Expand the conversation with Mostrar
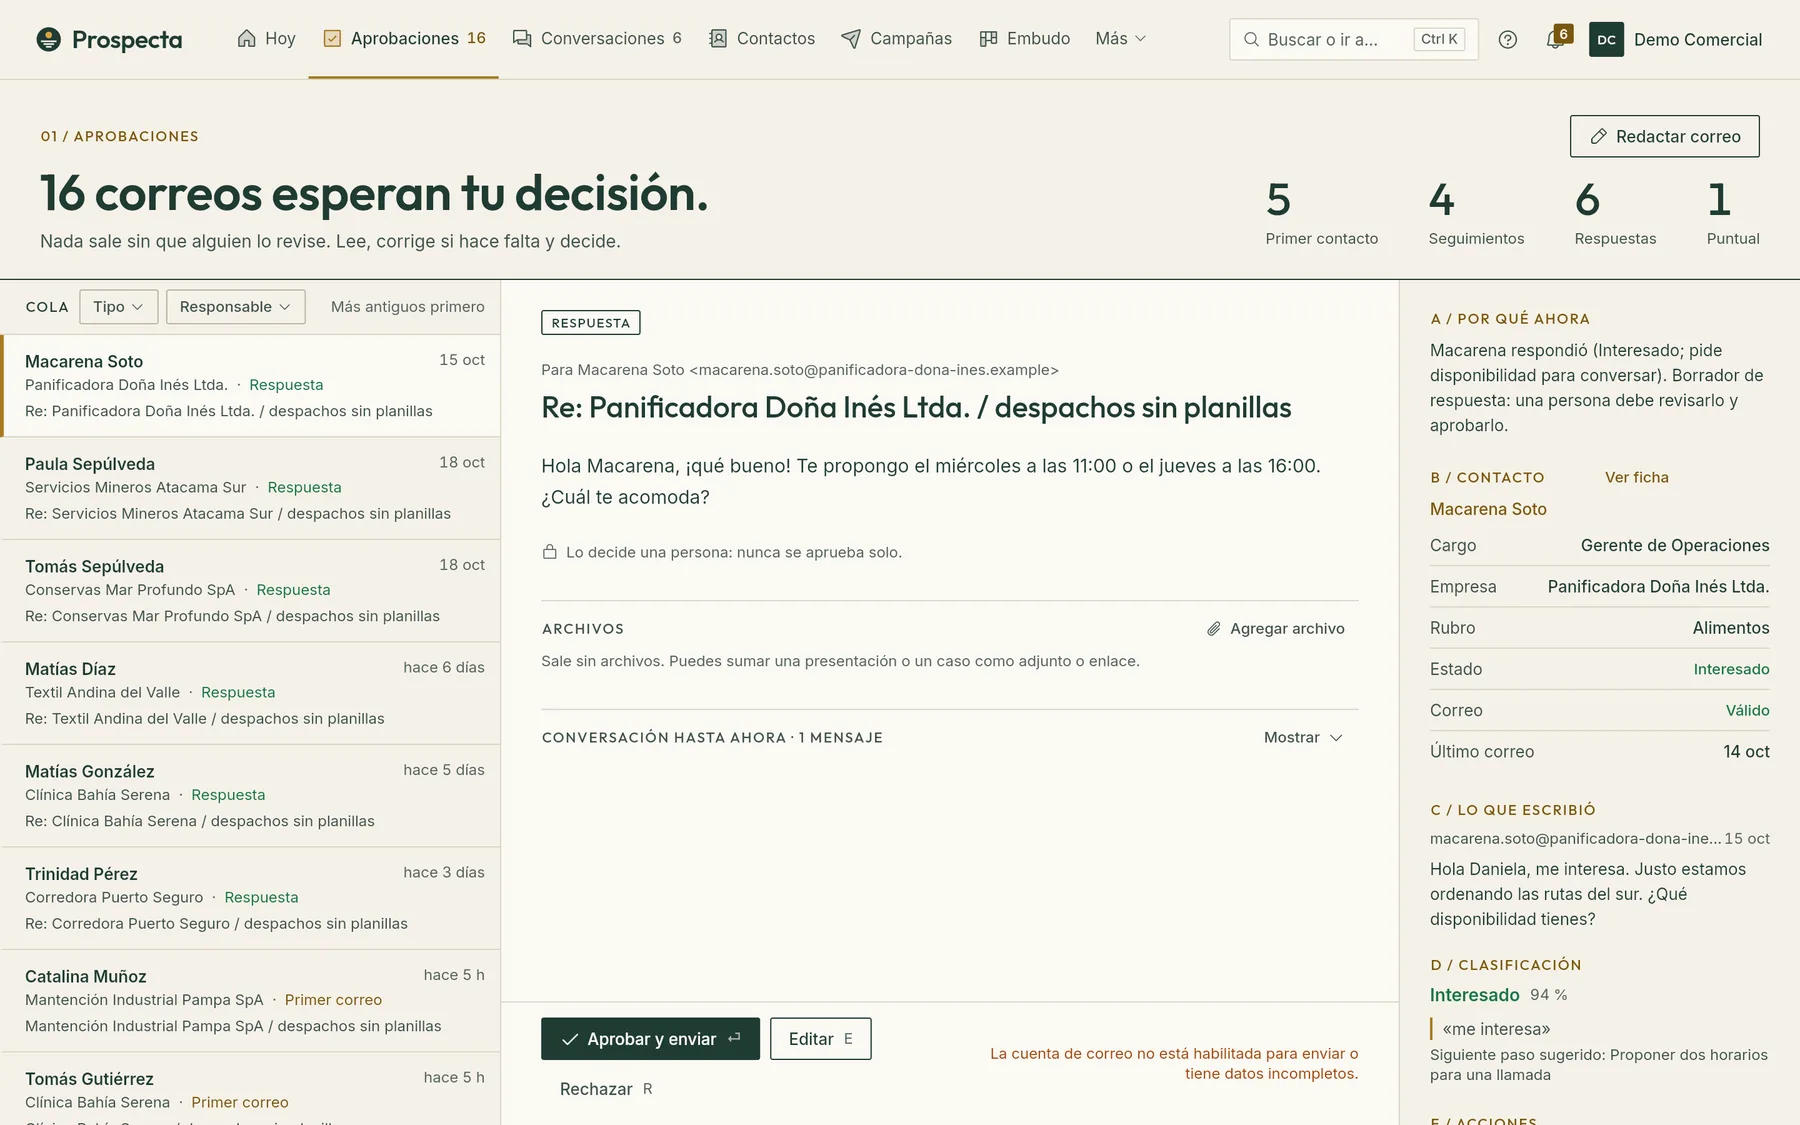The width and height of the screenshot is (1800, 1125). 1303,737
